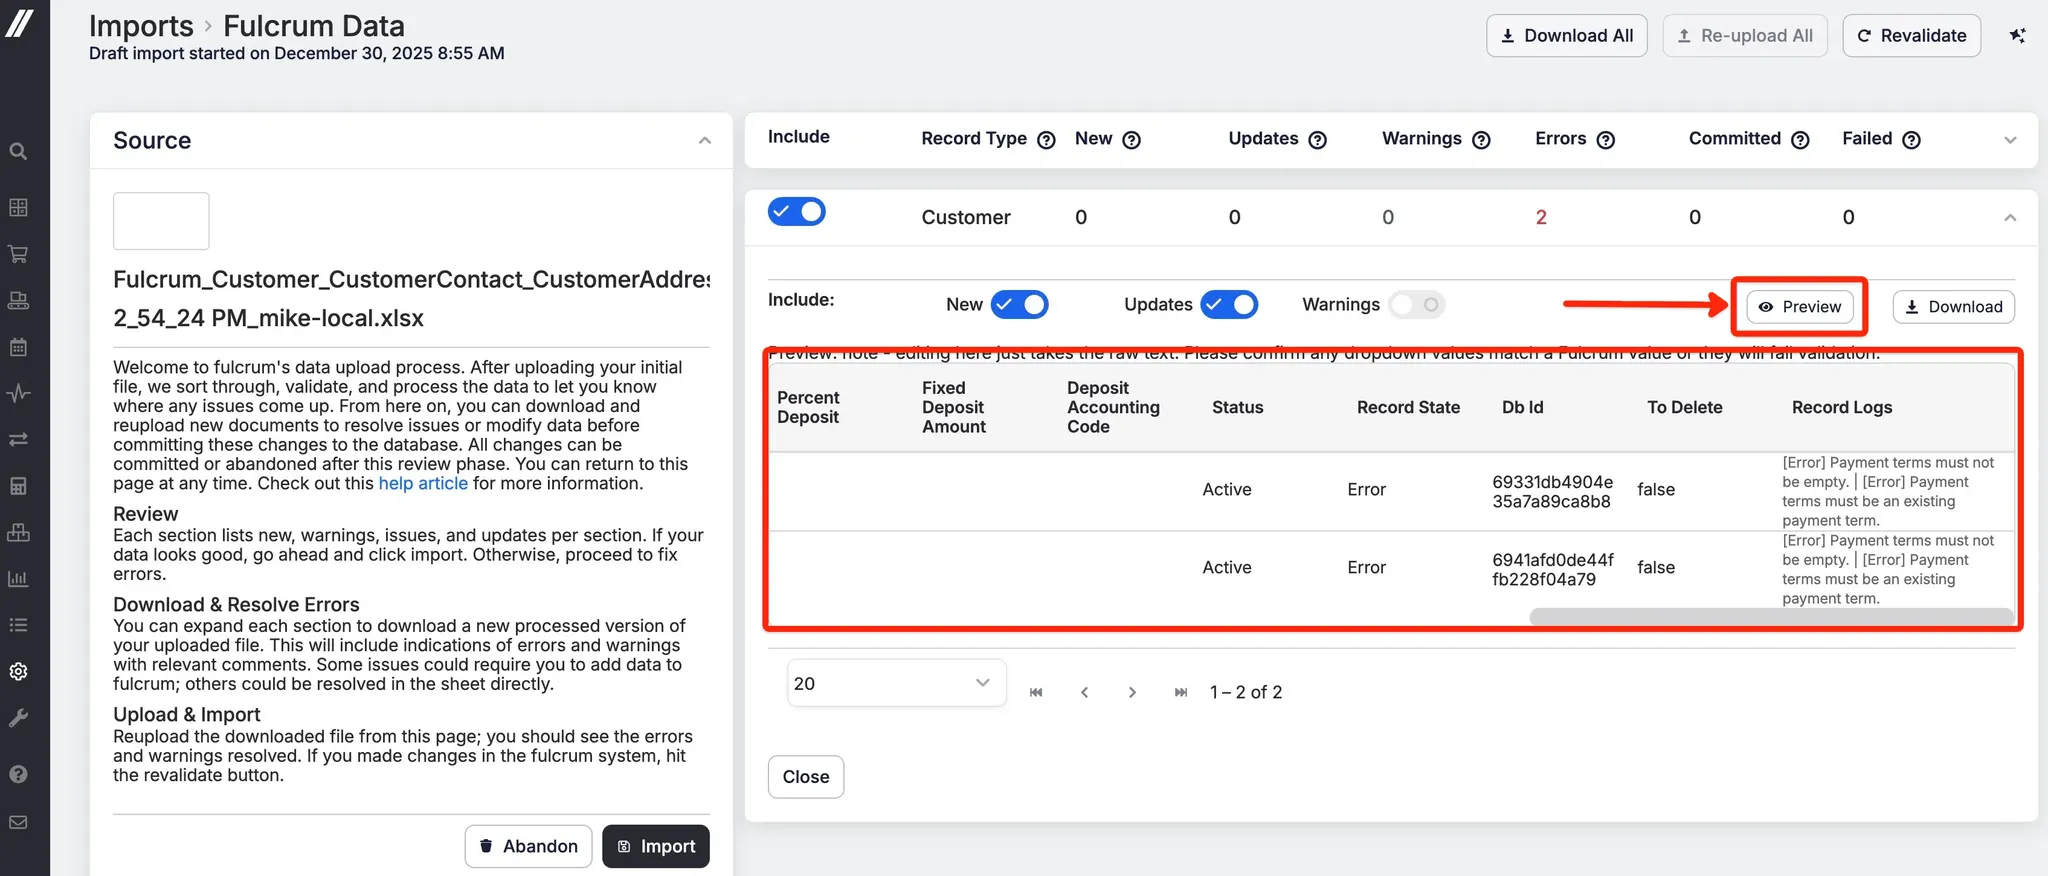Open help question mark in the sidebar
This screenshot has width=2048, height=876.
[x=18, y=774]
